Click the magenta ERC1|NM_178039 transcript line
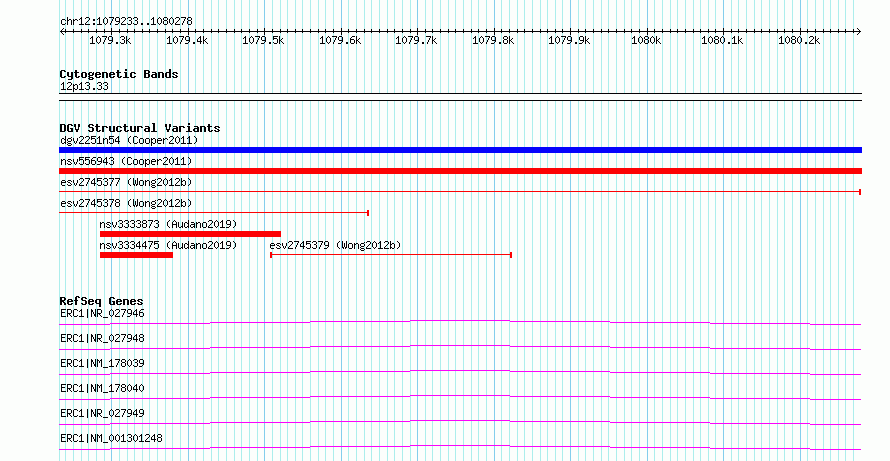The height and width of the screenshot is (461, 890). [460, 372]
